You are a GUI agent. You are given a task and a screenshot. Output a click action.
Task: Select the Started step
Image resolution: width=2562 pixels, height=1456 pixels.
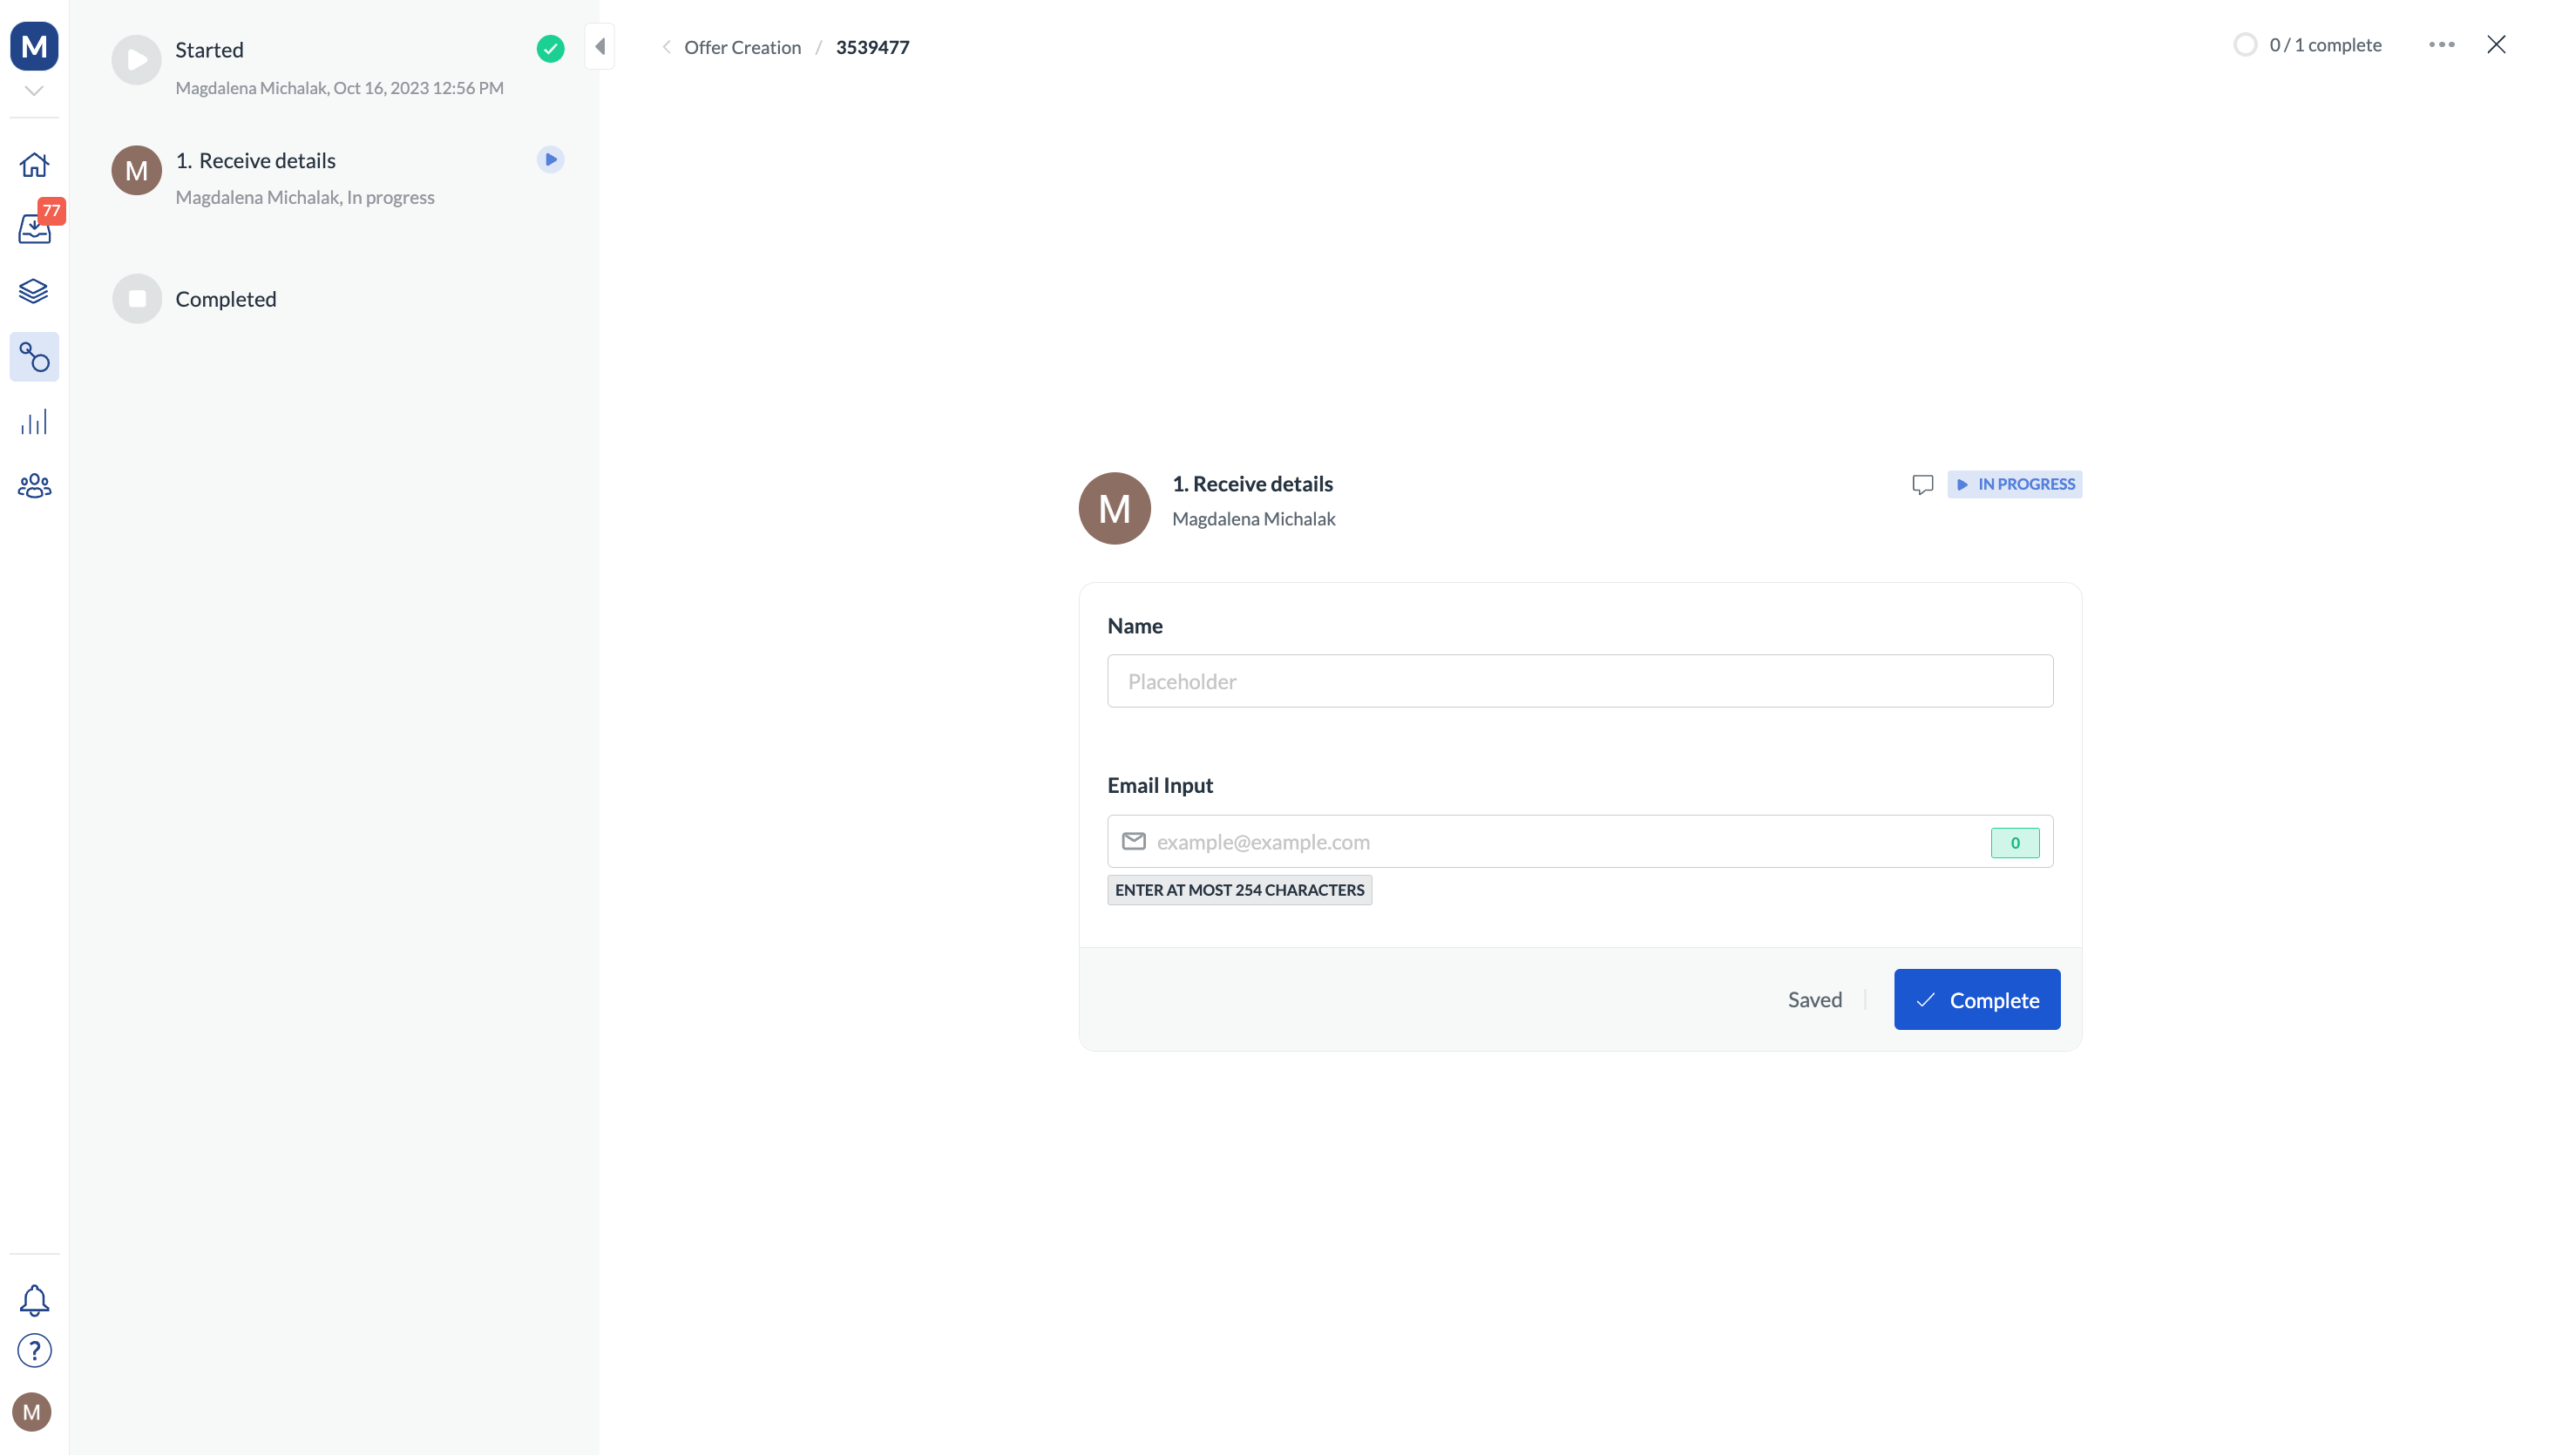pos(338,66)
